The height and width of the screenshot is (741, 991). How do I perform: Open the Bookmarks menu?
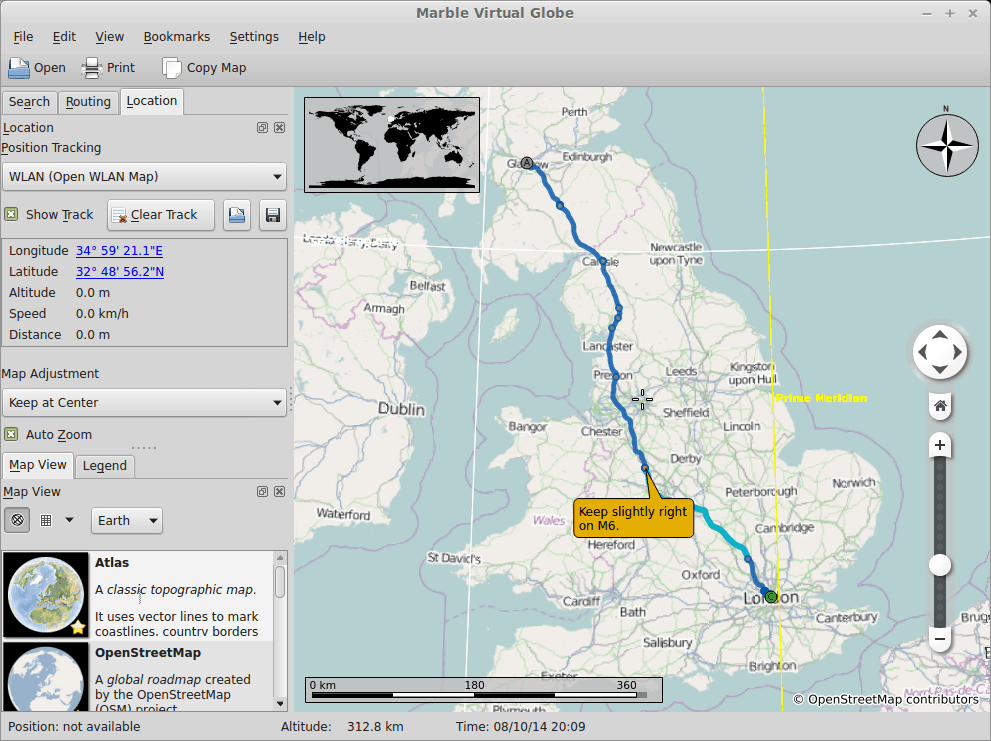[x=176, y=37]
